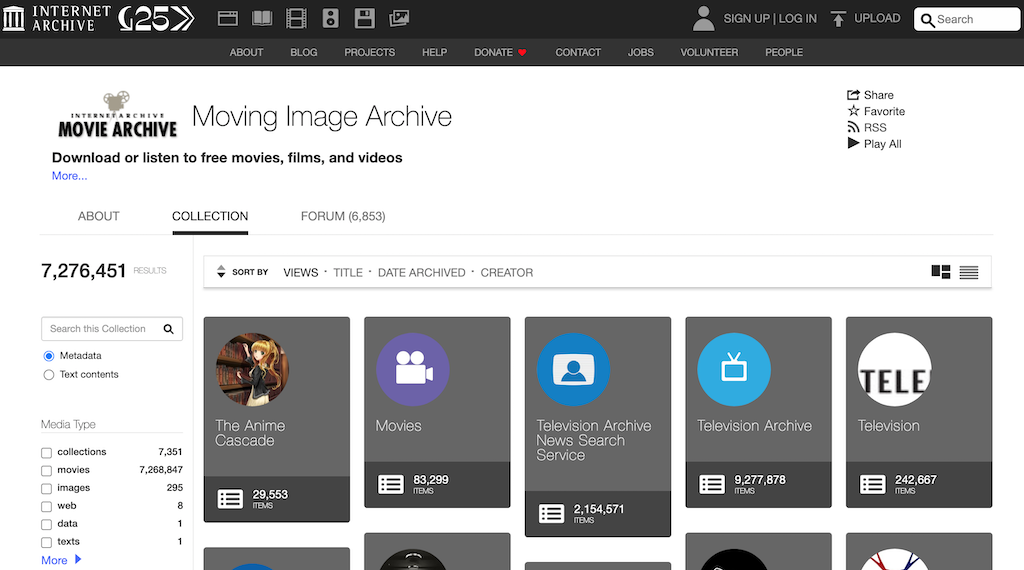Open Television Archive News Search Service icon
The height and width of the screenshot is (570, 1024).
pyautogui.click(x=573, y=370)
